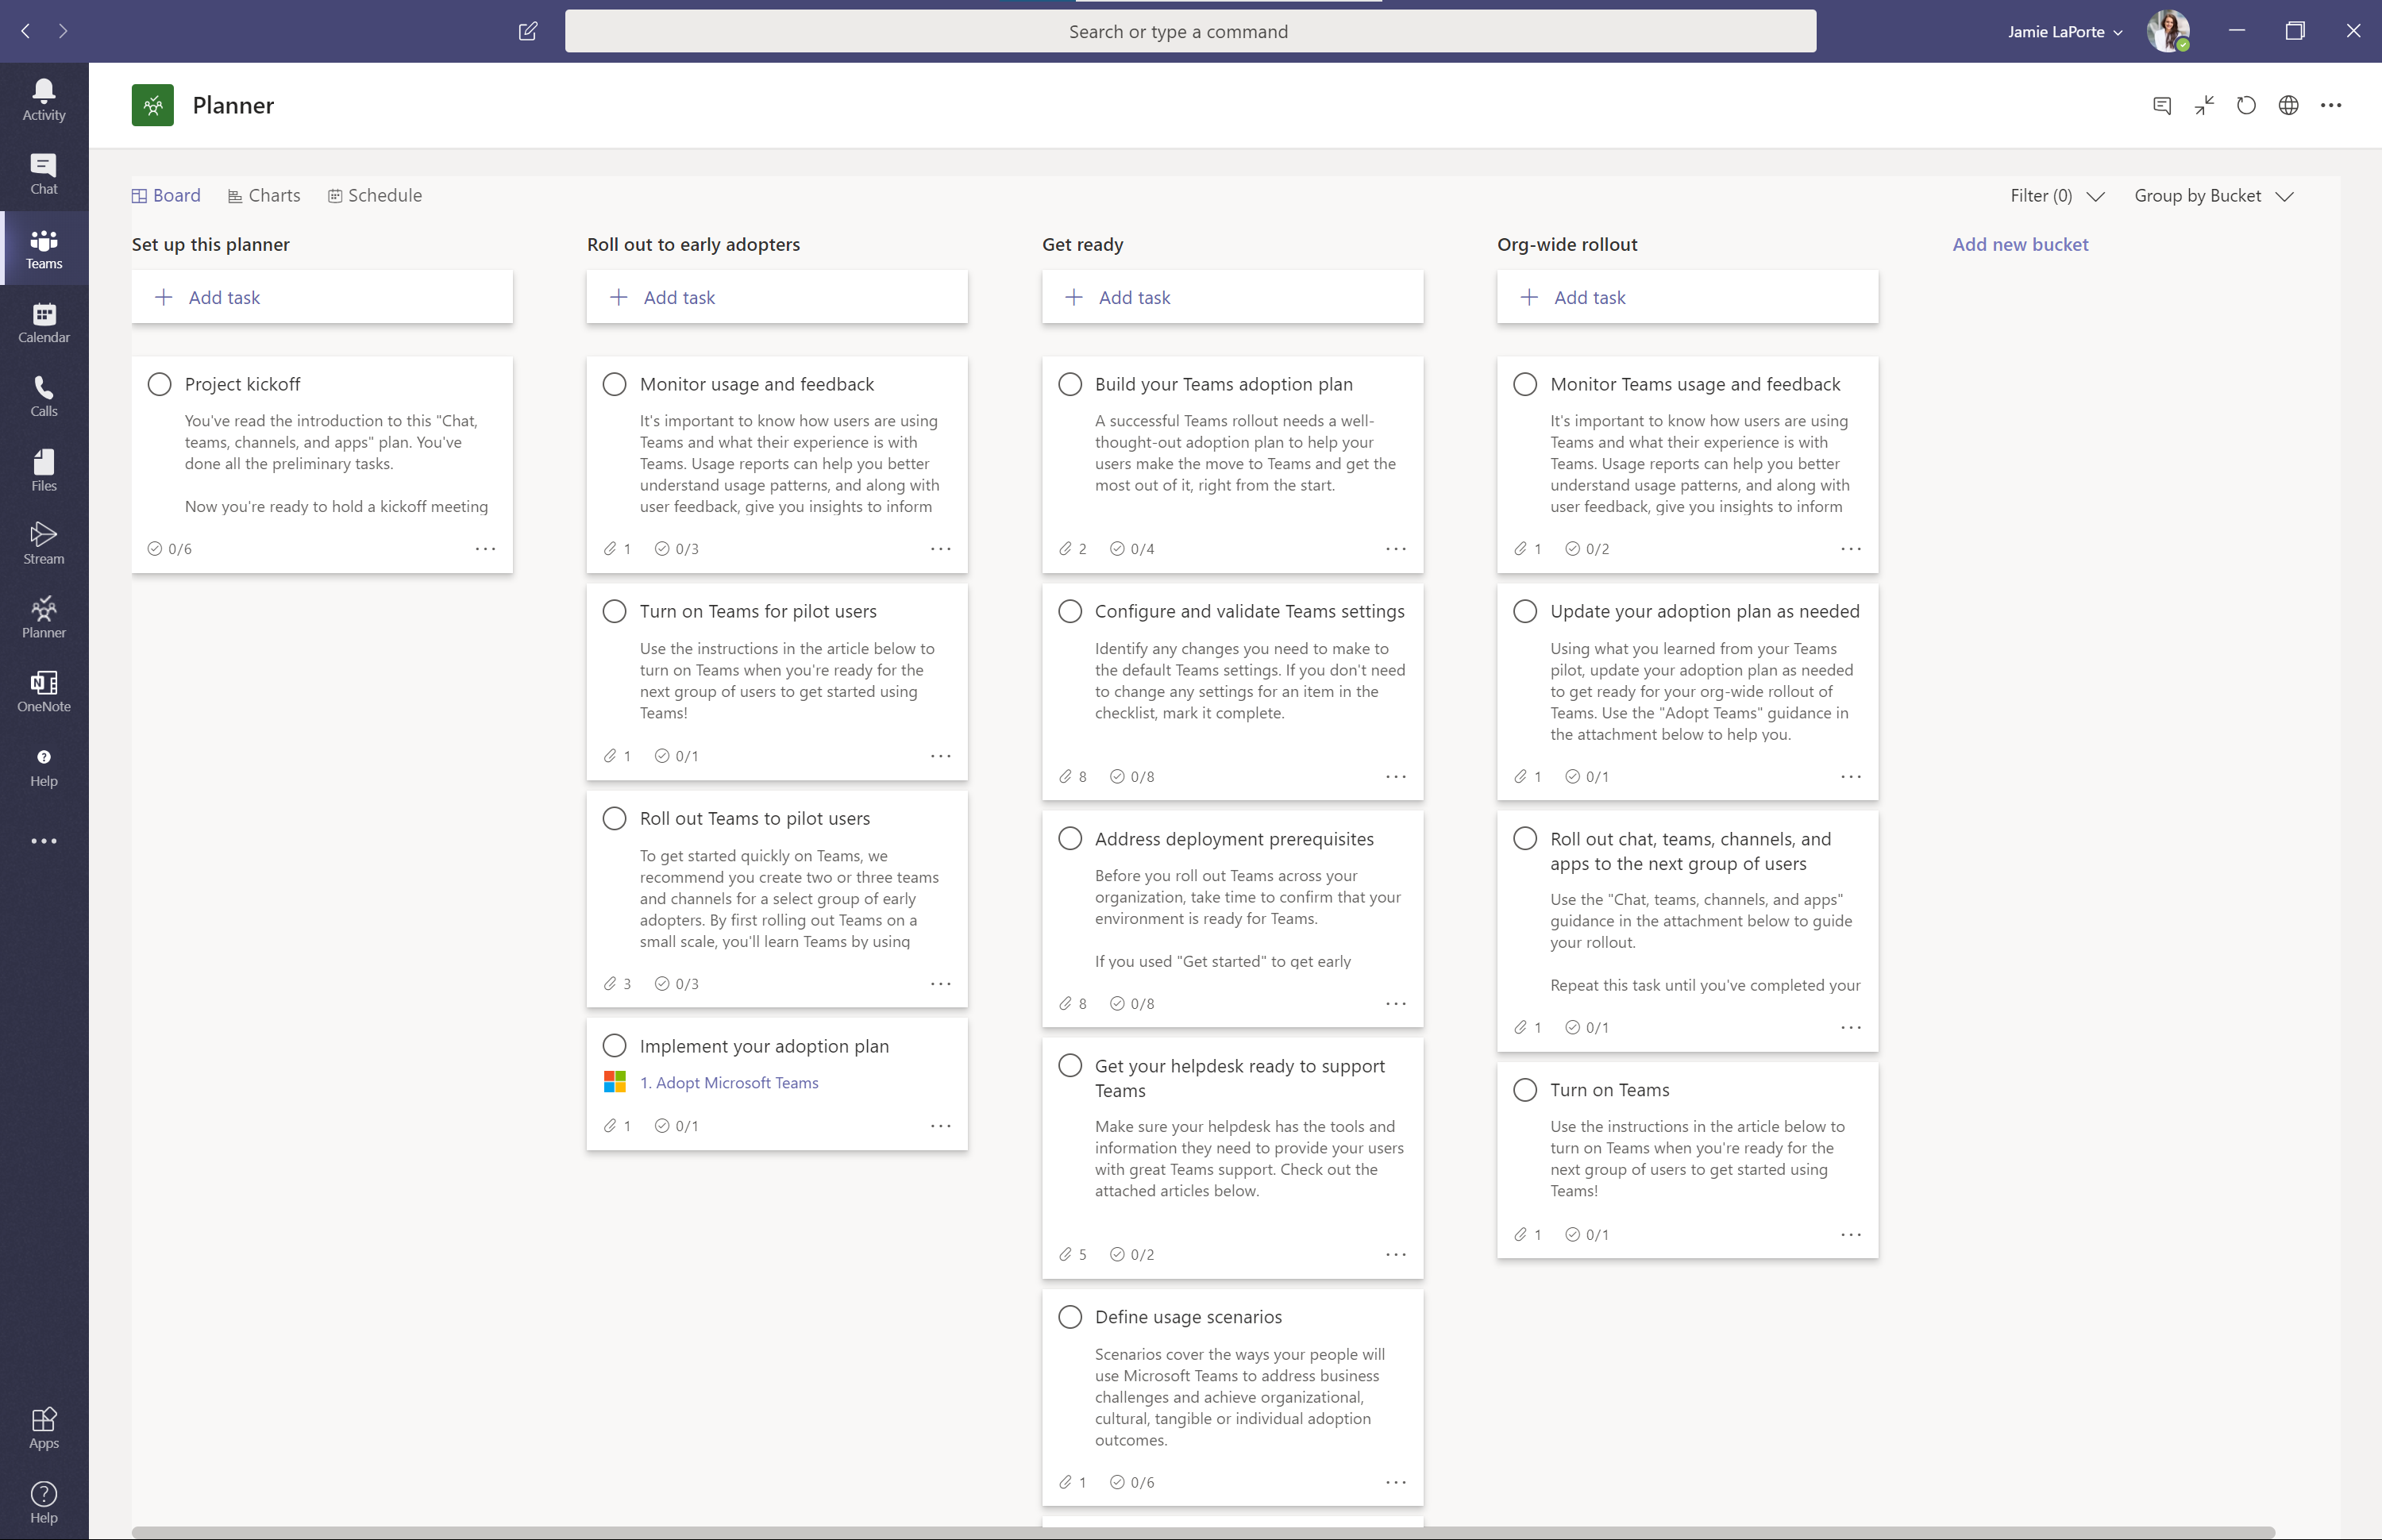2382x1540 pixels.
Task: Open Planner in website globe icon
Action: click(x=2288, y=105)
